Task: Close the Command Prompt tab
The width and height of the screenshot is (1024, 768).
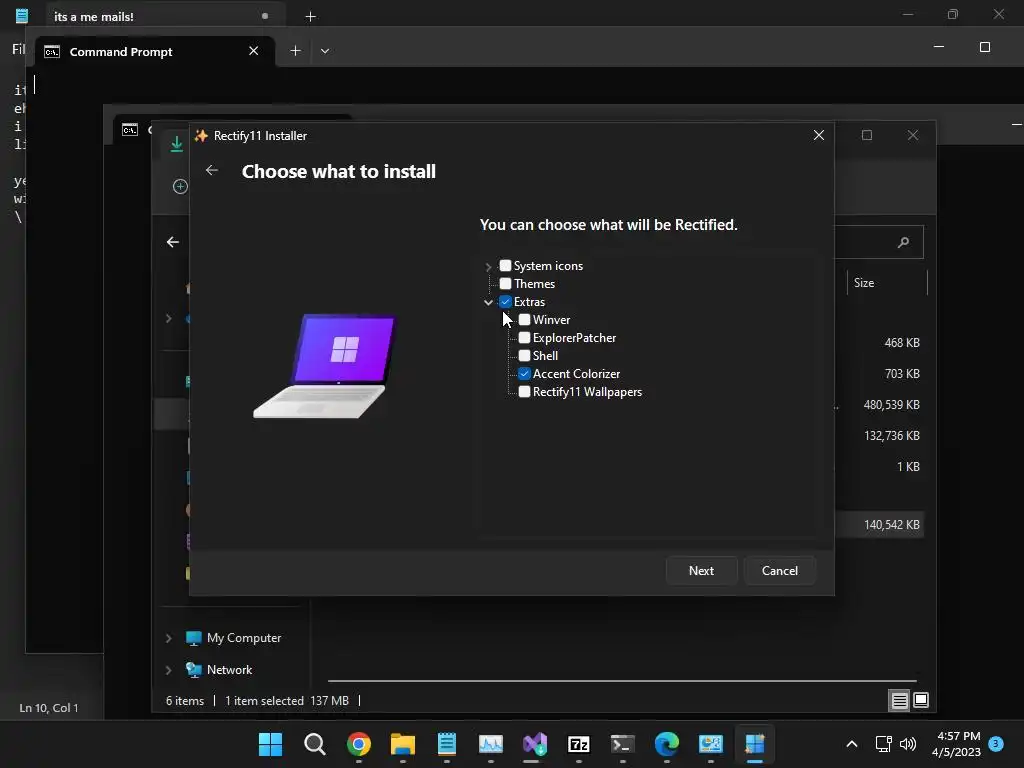Action: (253, 51)
